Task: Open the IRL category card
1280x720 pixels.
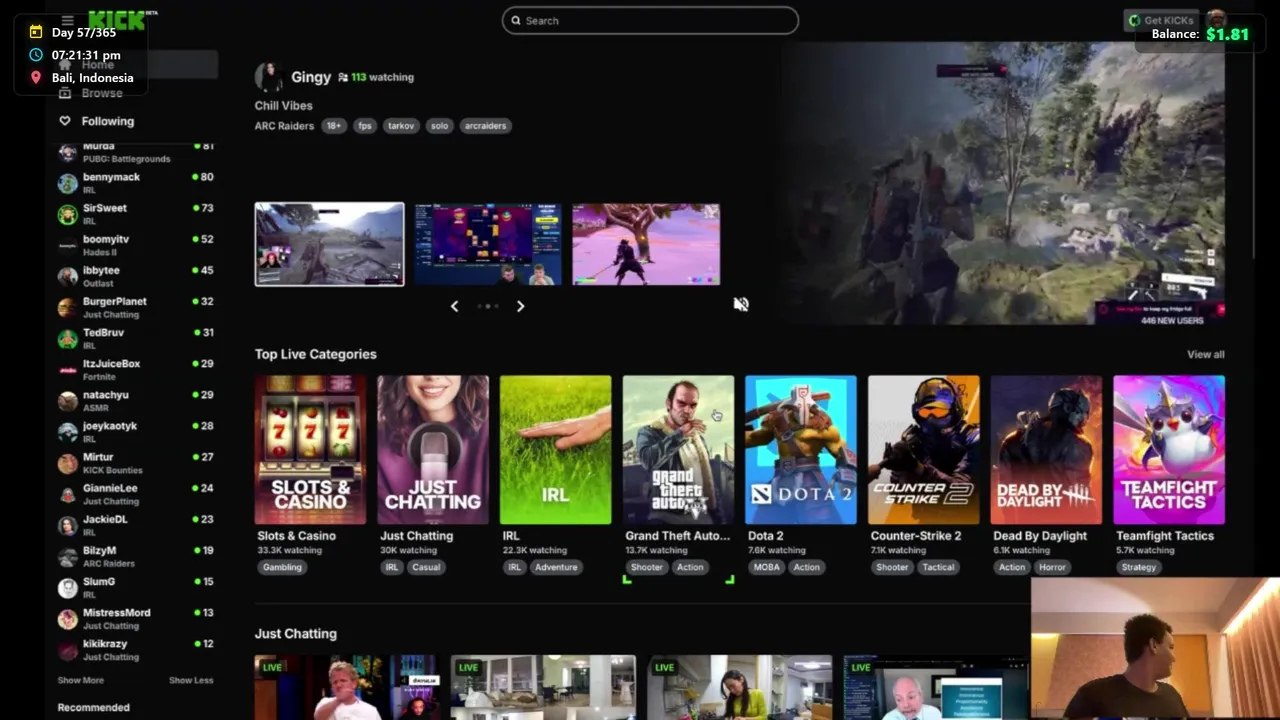Action: pyautogui.click(x=555, y=450)
